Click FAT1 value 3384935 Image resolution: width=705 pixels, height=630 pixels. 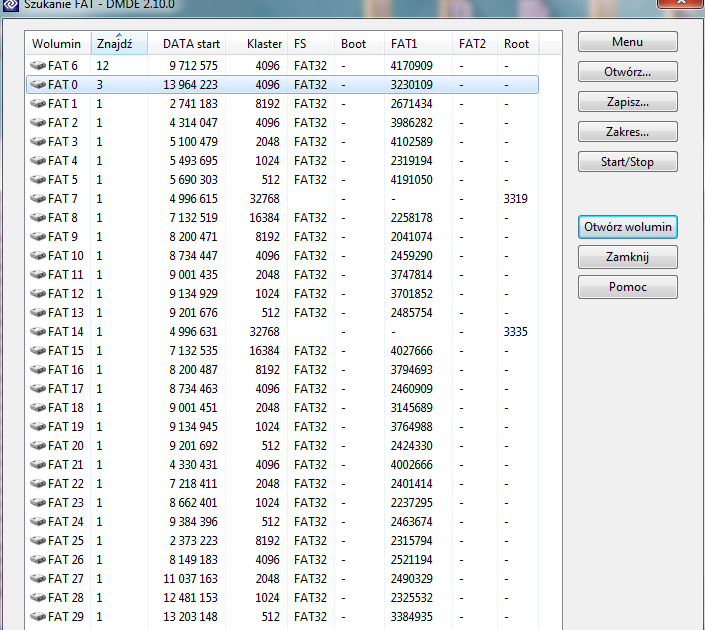pyautogui.click(x=411, y=617)
